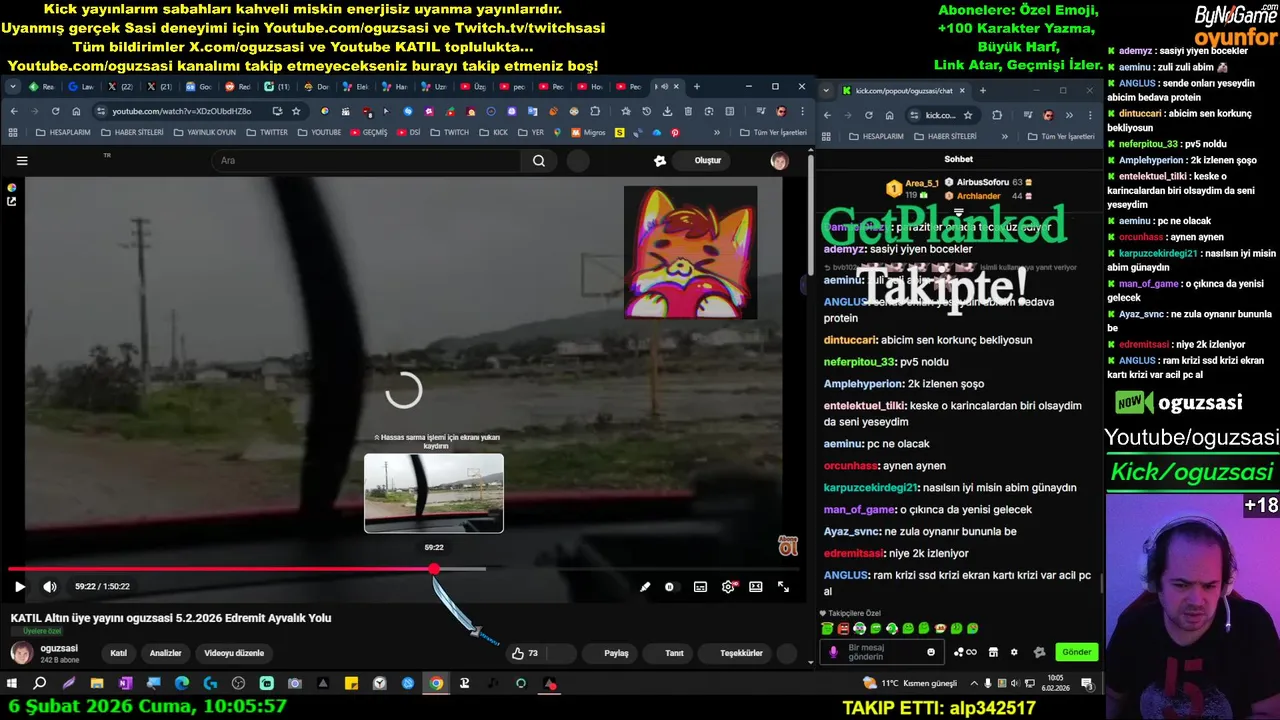The height and width of the screenshot is (720, 1280).
Task: Click the video title text KATIL Altın üye yayını
Action: point(171,618)
